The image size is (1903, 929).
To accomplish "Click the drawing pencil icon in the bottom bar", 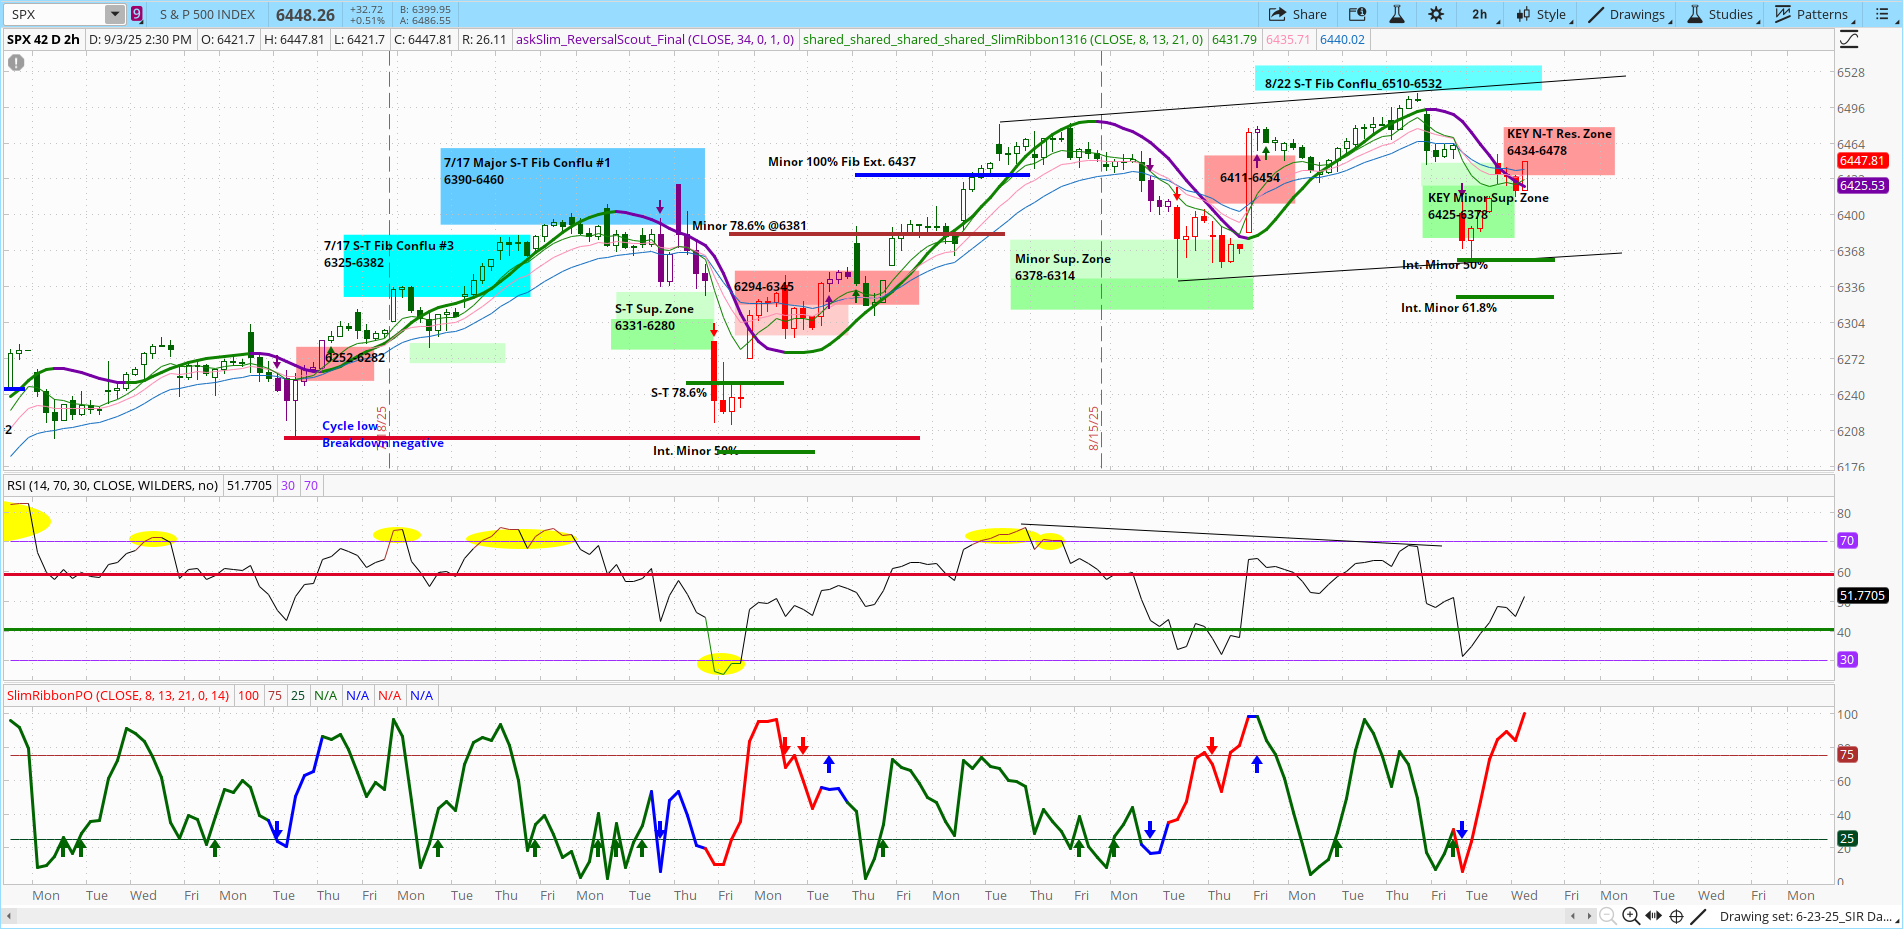I will tap(1698, 915).
